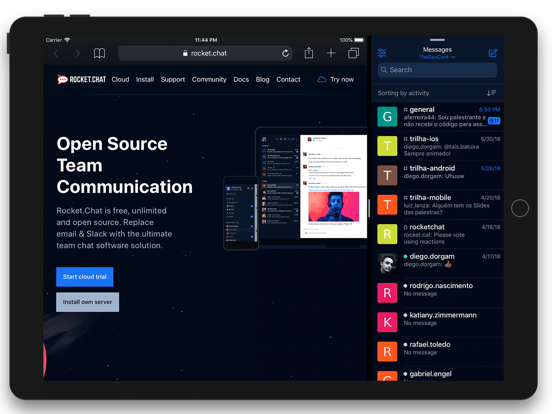Reload the rocket.chat page
Viewport: 552px width, 414px height.
[x=286, y=53]
